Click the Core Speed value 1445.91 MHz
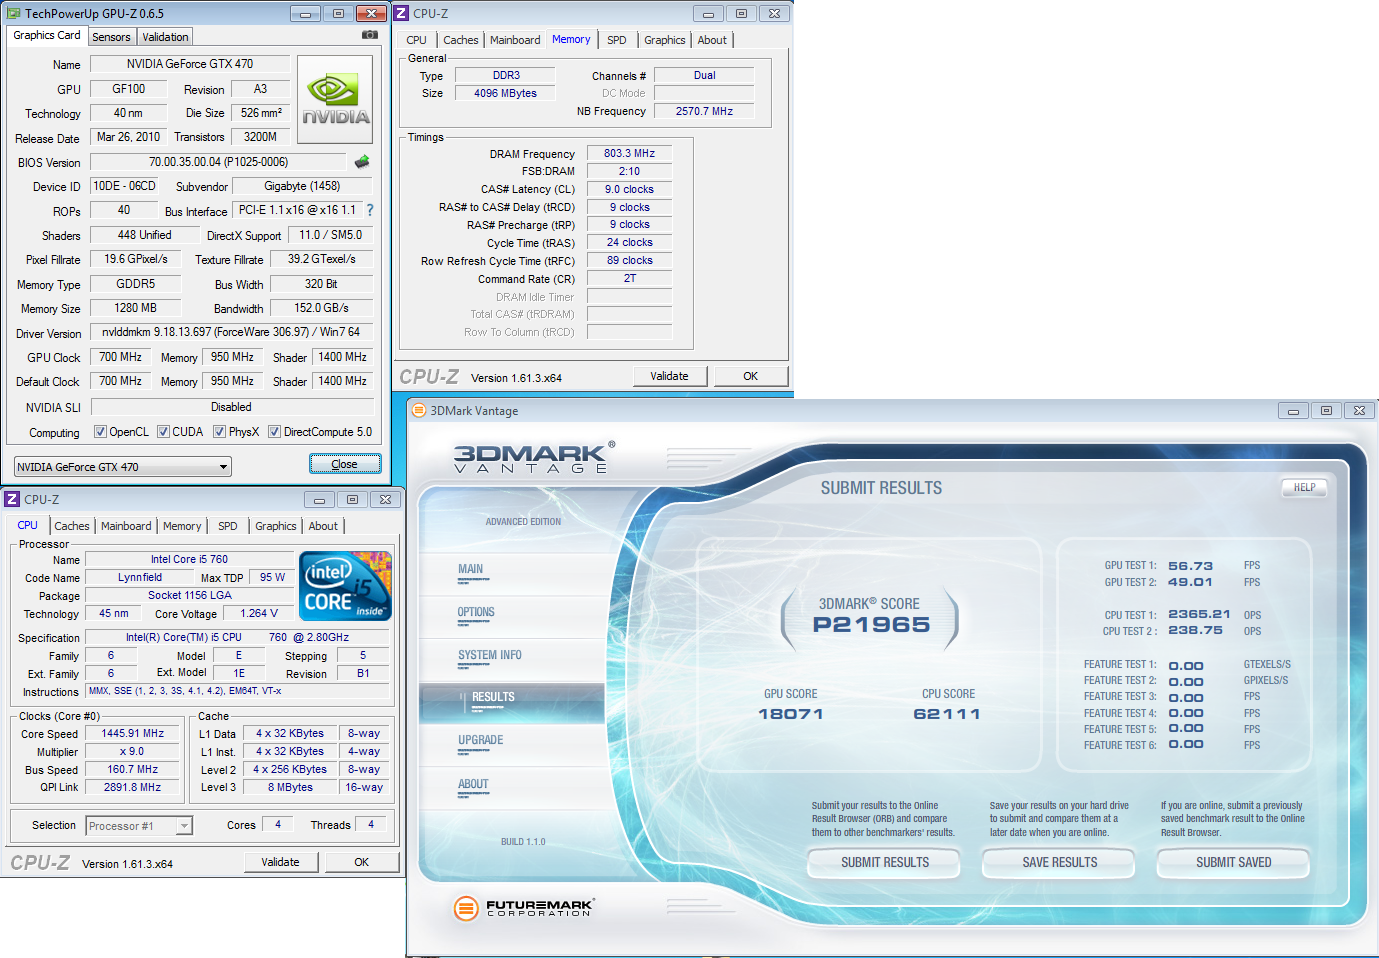This screenshot has width=1379, height=958. click(x=133, y=733)
